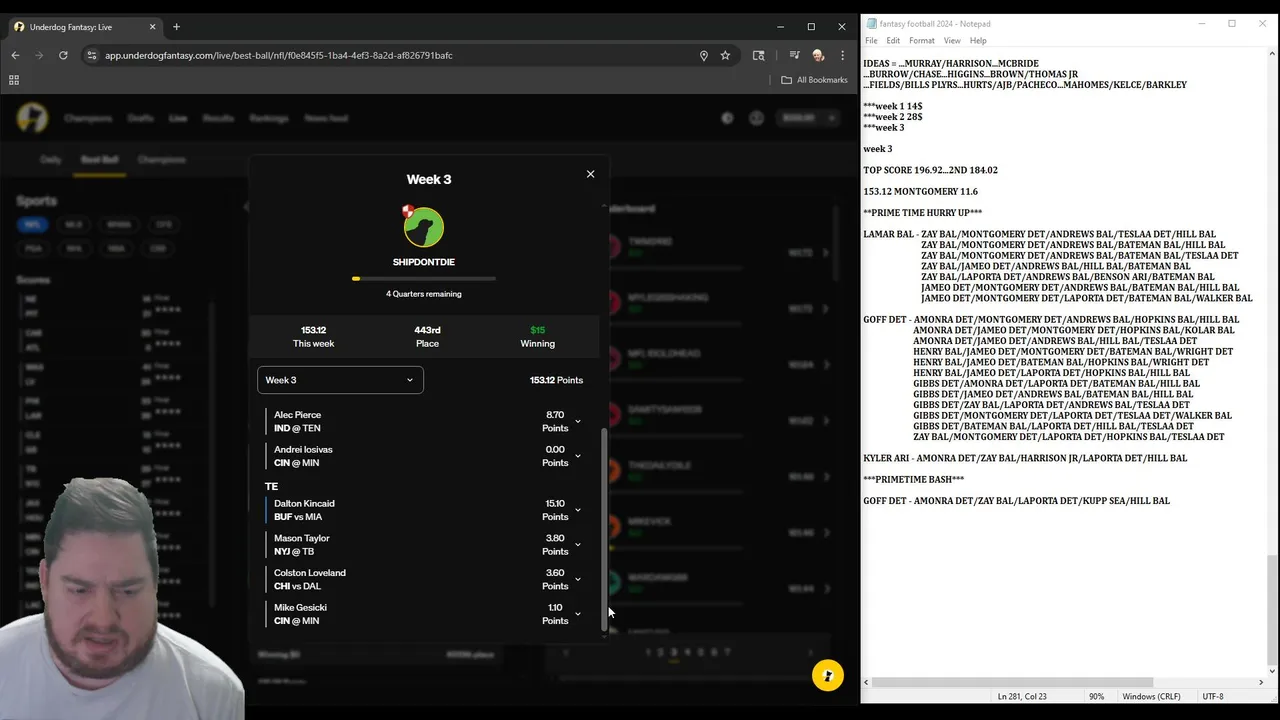Click Notepad scroll right arrow
This screenshot has width=1280, height=720.
point(1260,683)
